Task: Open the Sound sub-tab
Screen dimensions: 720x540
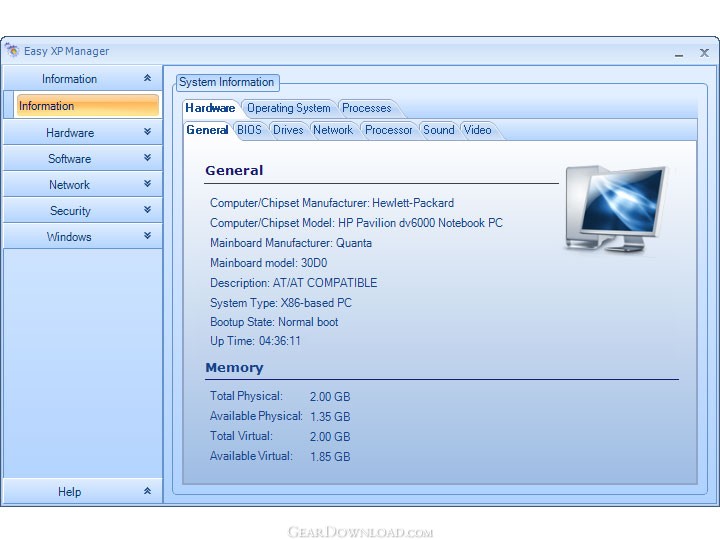Action: 439,130
